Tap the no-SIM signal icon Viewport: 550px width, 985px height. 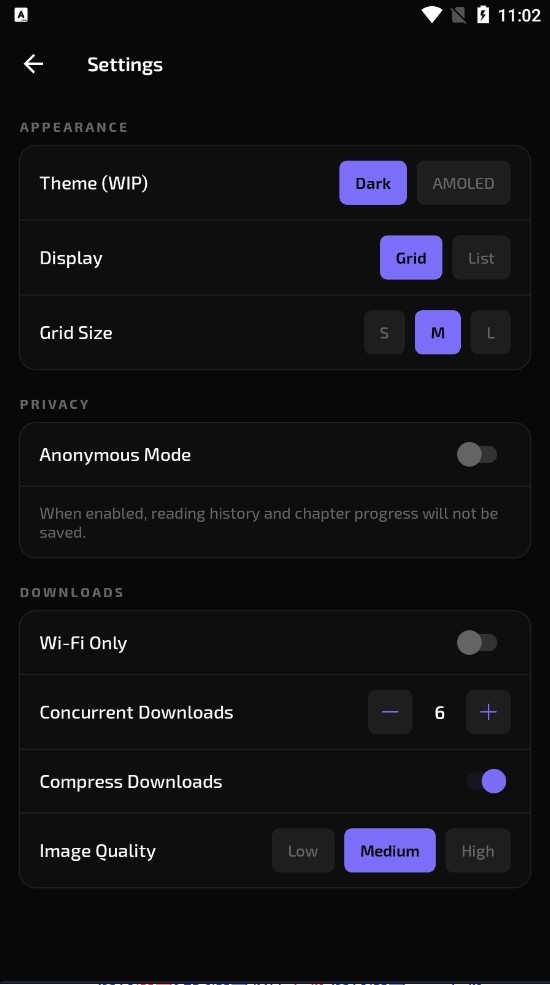point(458,14)
